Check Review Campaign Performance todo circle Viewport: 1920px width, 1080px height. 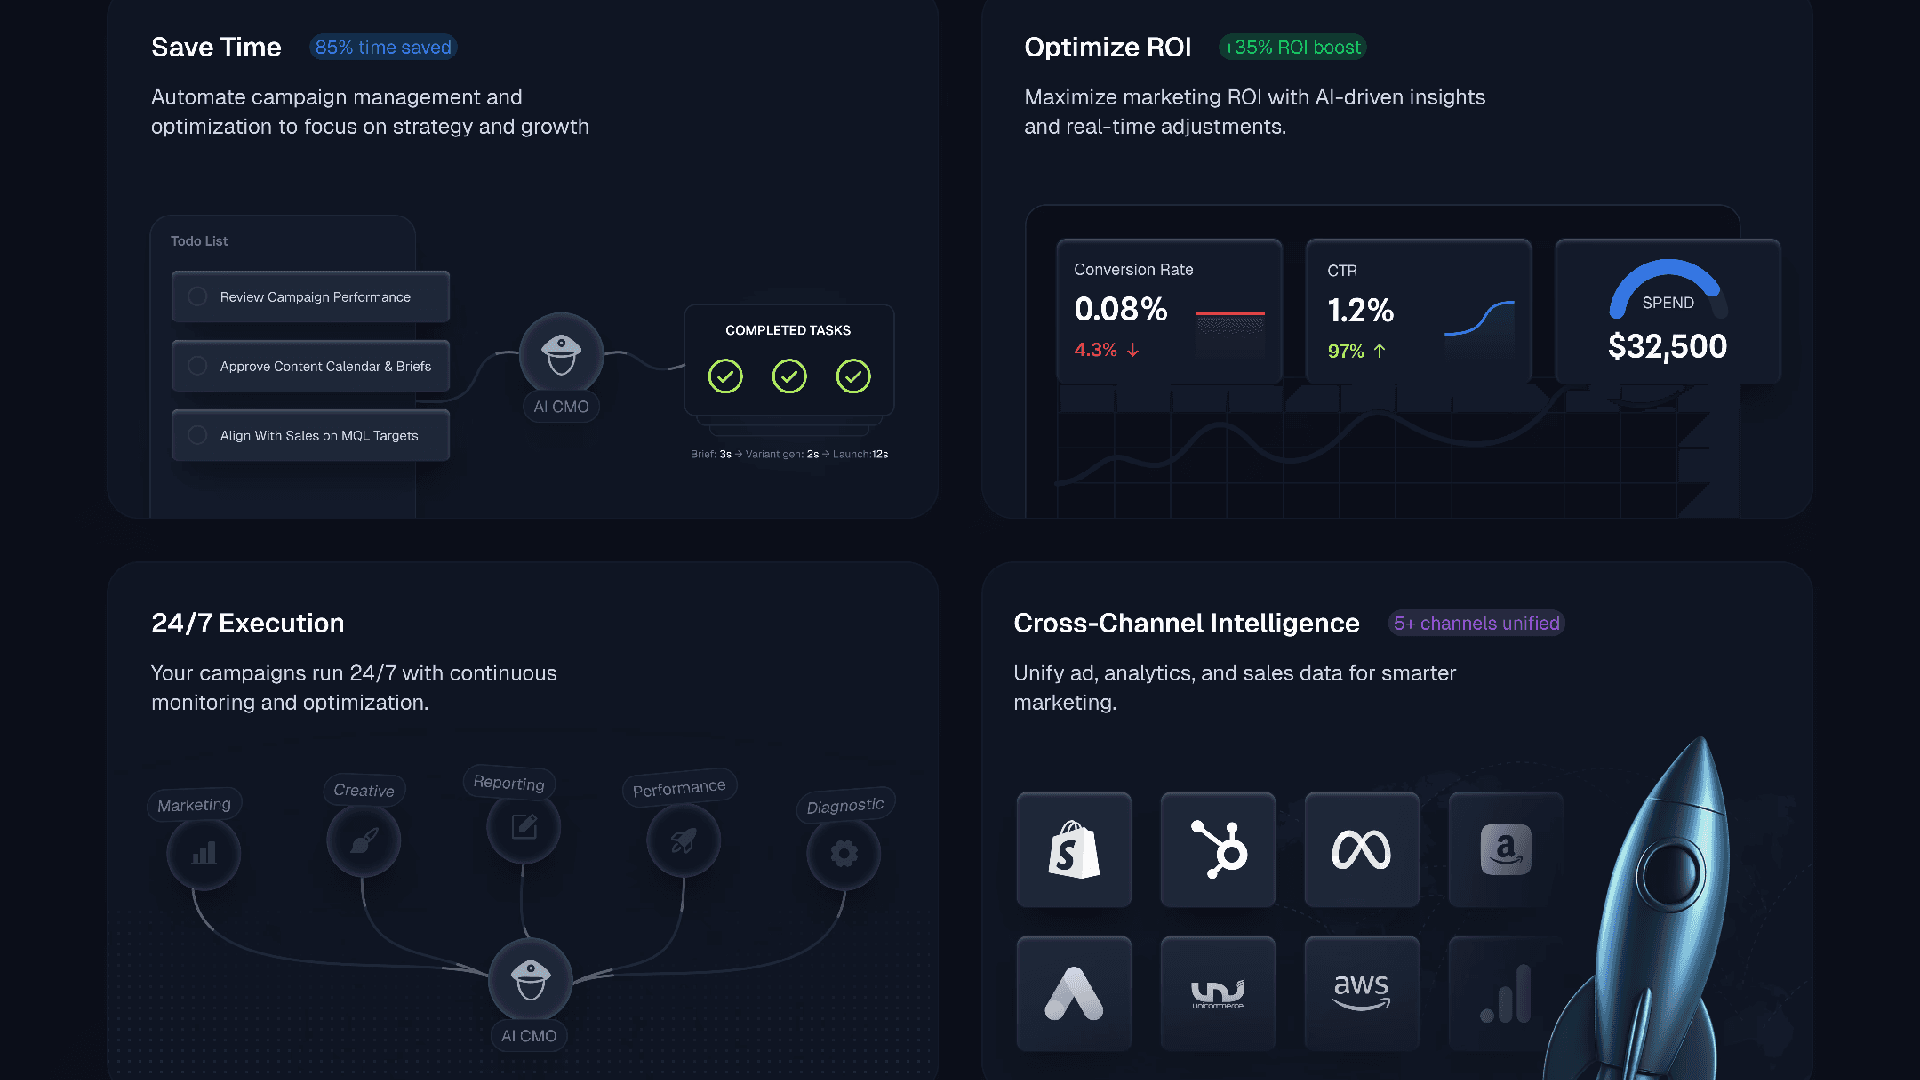click(198, 297)
